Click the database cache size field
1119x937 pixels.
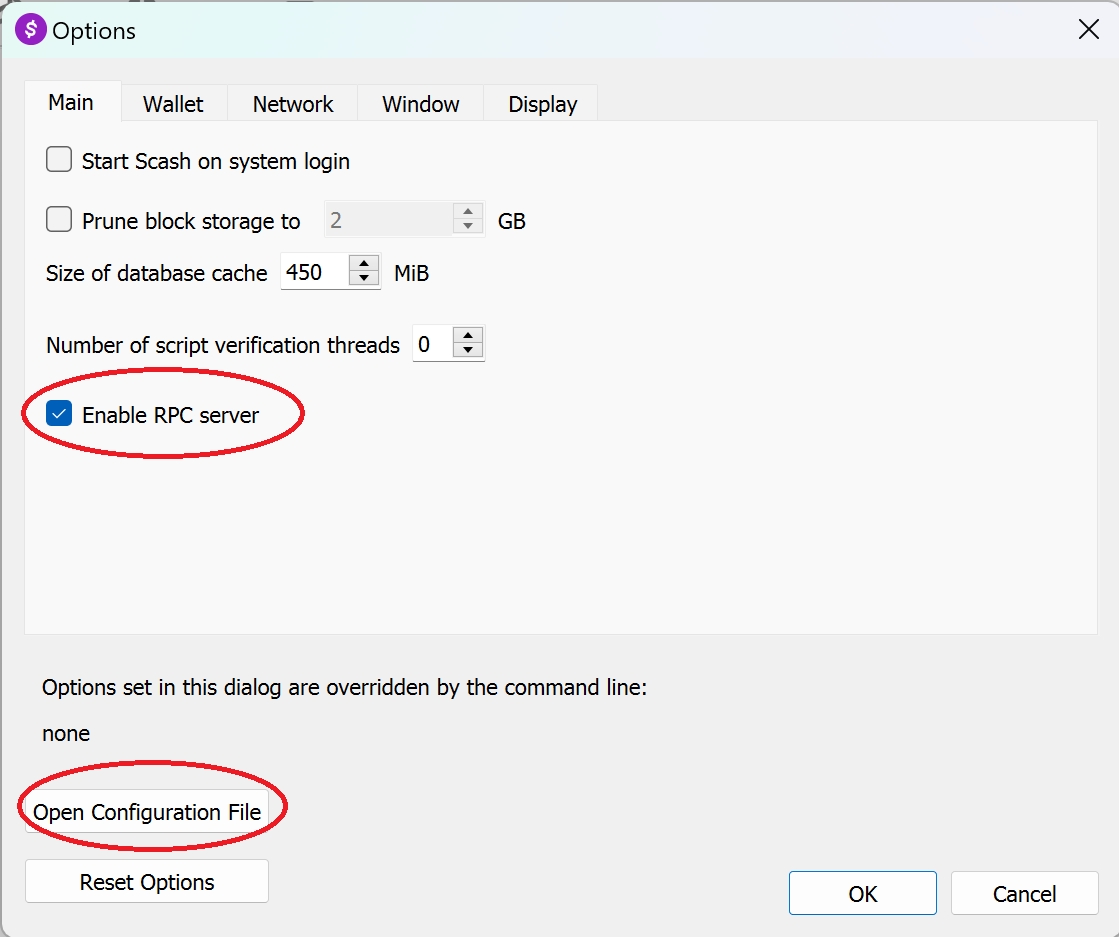(315, 272)
